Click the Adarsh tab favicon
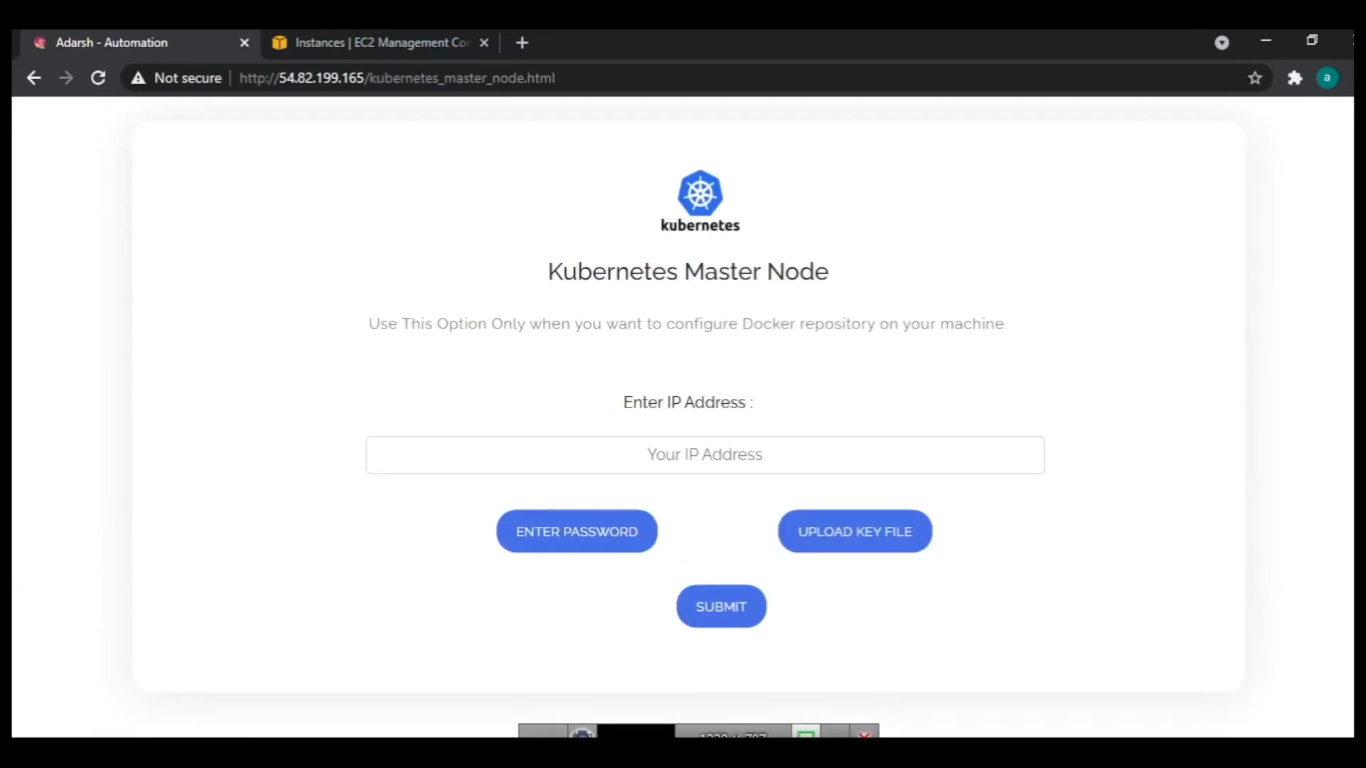 click(x=40, y=43)
